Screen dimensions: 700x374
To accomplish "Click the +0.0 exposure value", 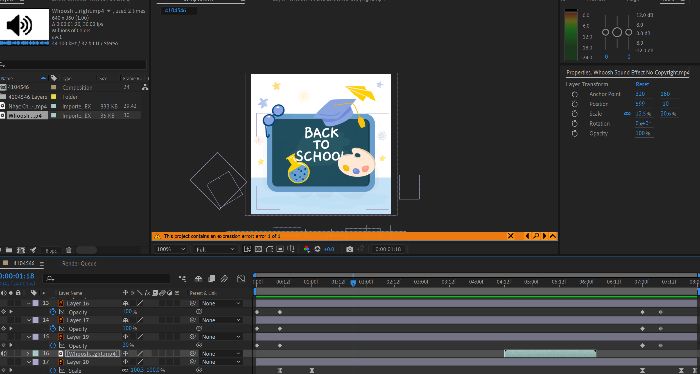I will (x=329, y=249).
